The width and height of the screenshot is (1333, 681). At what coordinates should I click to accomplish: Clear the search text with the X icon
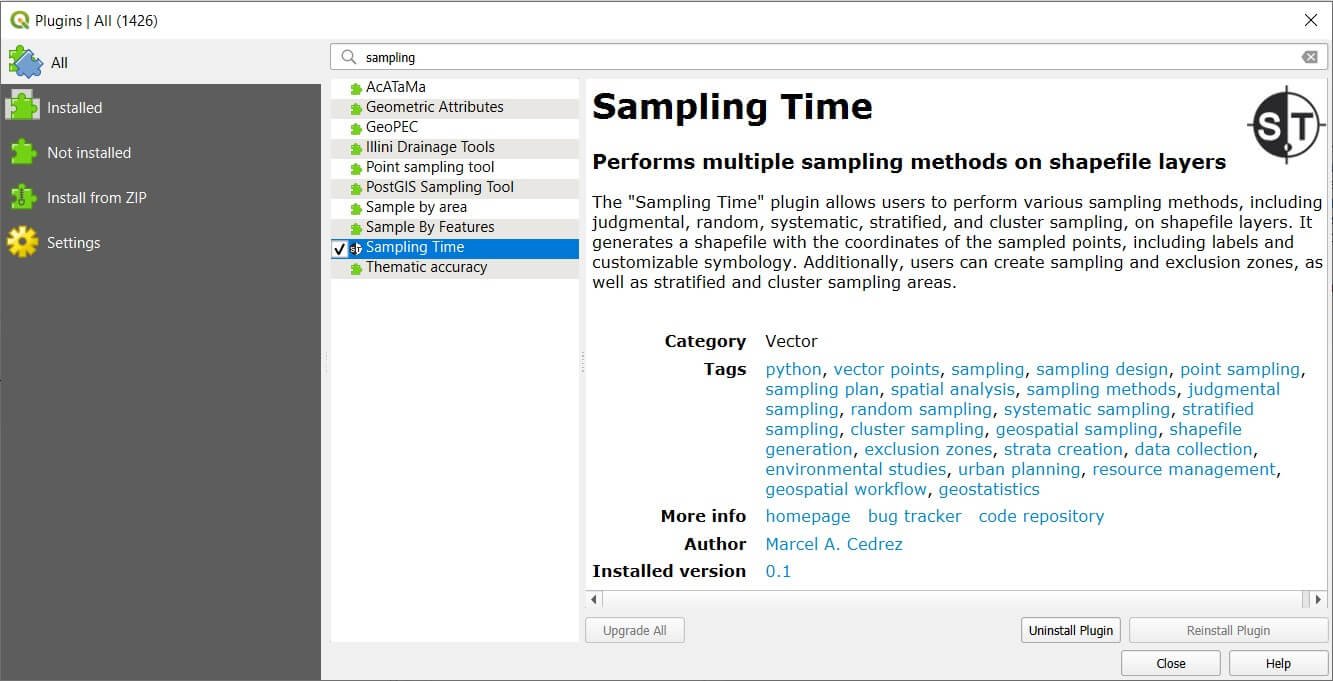[1309, 57]
